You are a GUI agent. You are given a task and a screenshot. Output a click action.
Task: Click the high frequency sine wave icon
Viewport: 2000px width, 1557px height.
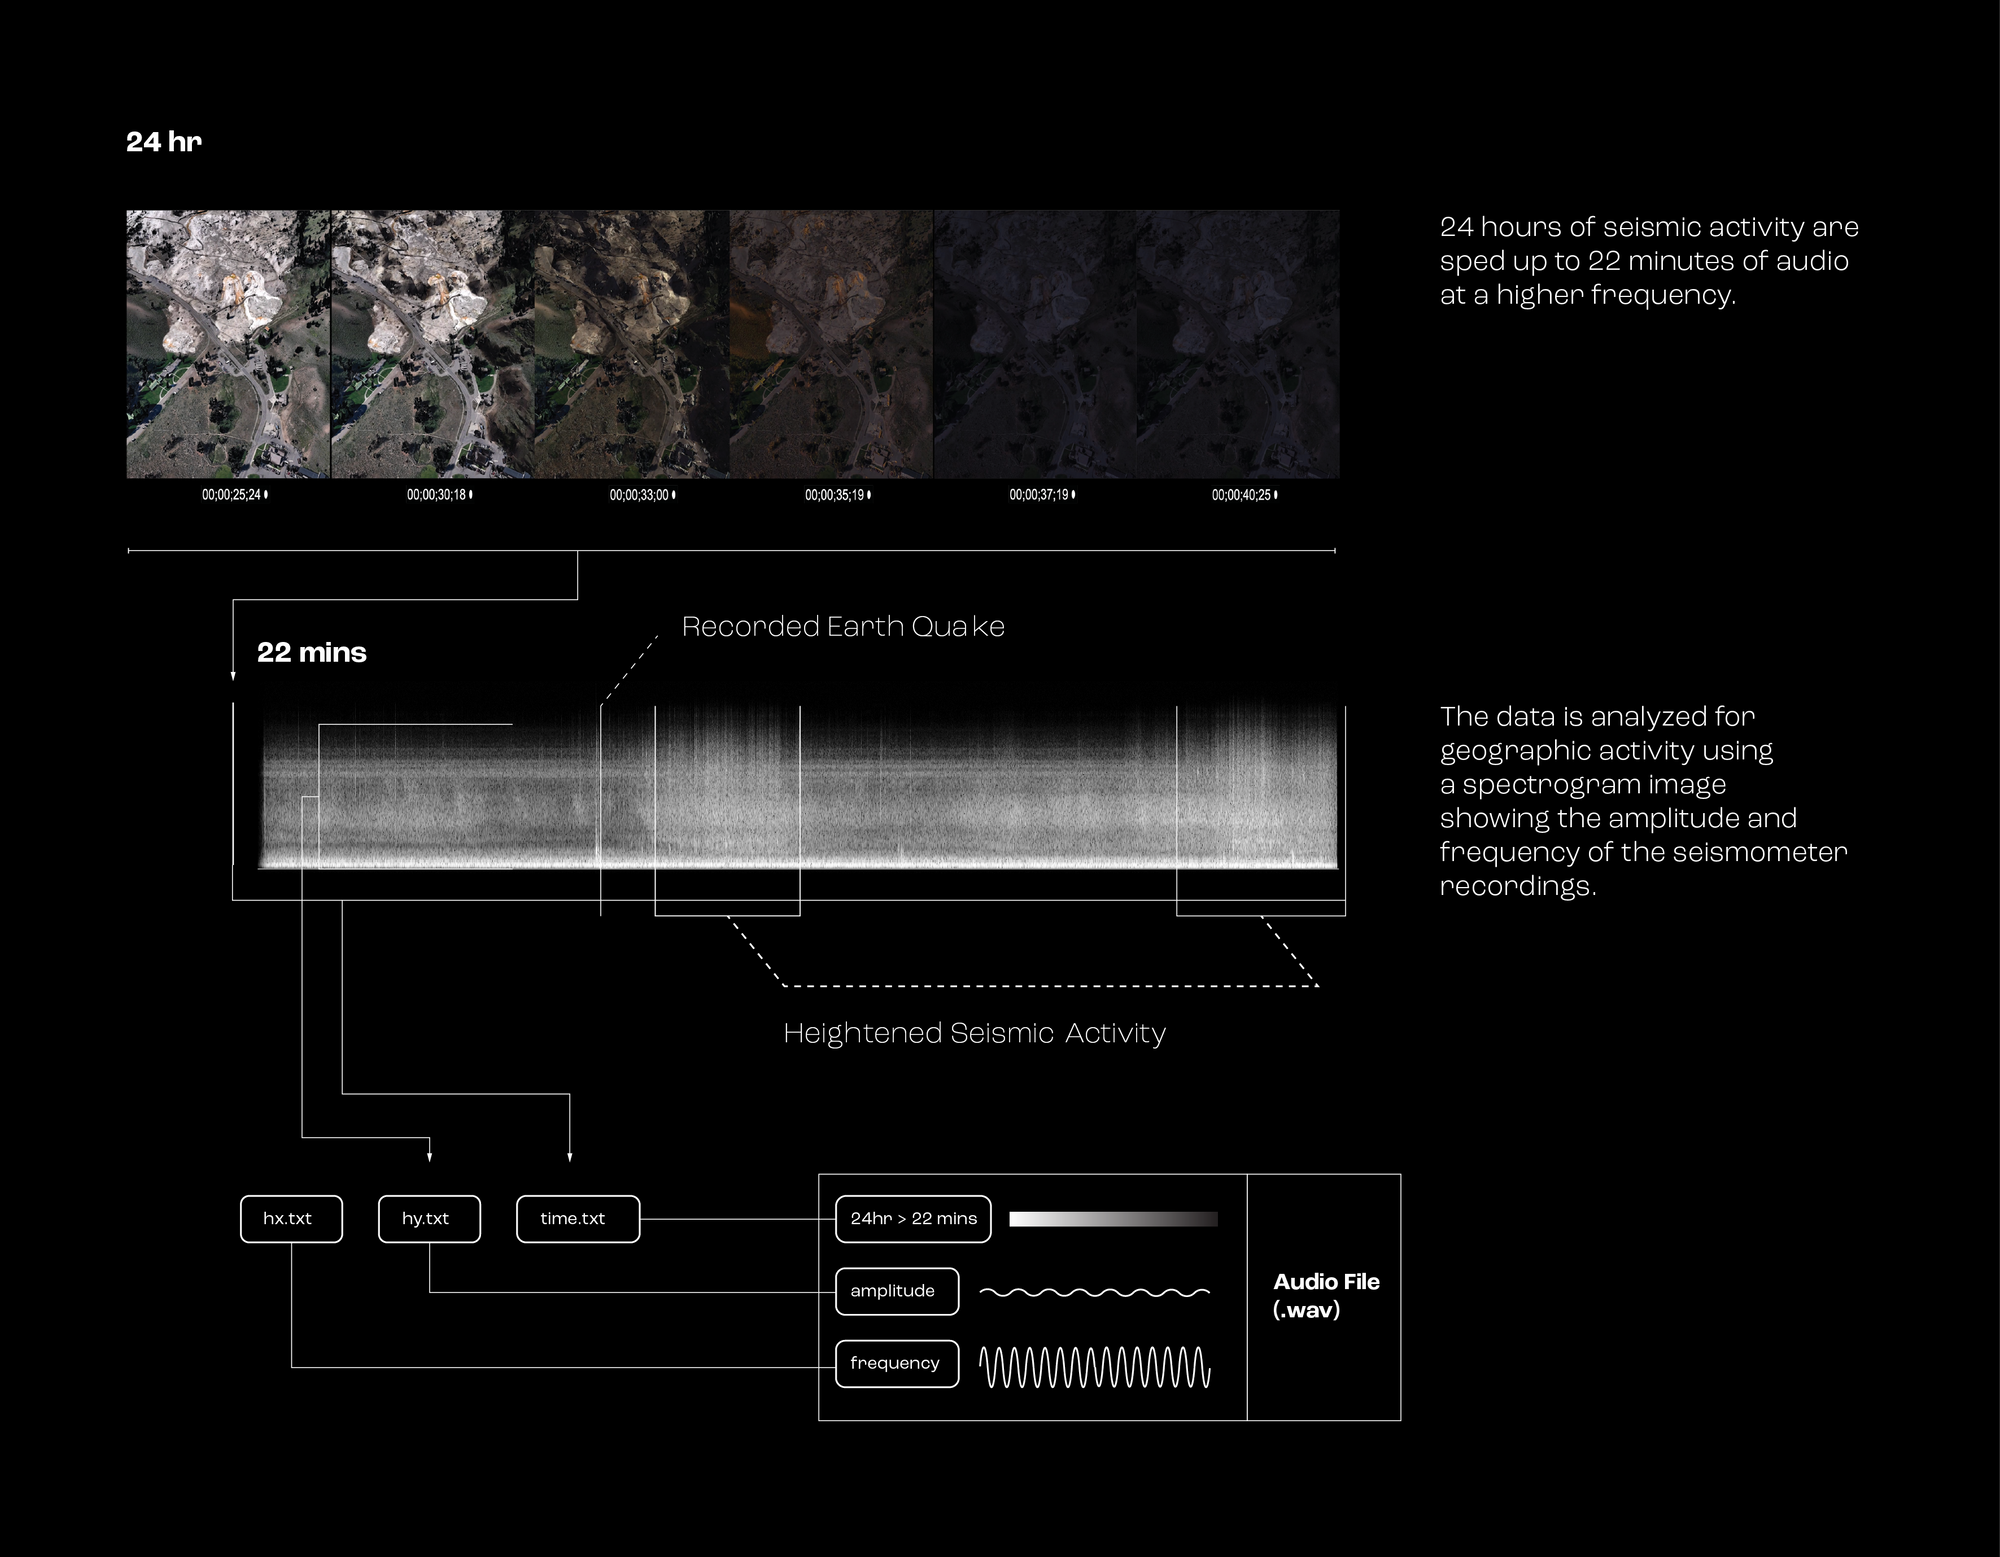[1094, 1367]
